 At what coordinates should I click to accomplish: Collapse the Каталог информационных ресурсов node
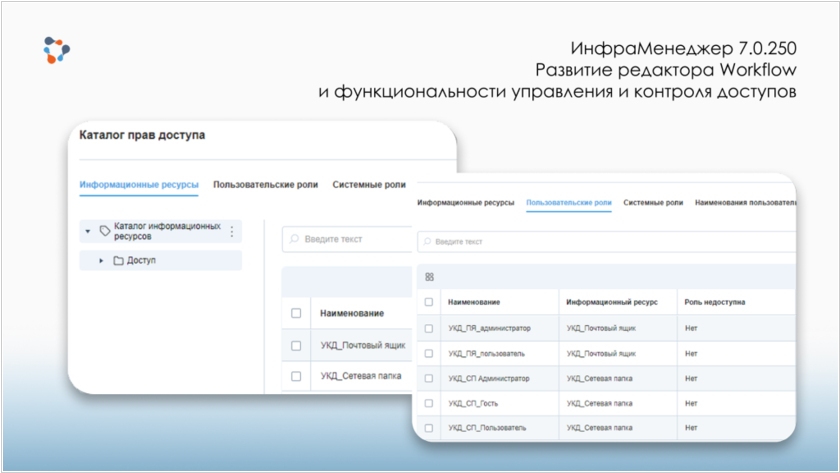(x=88, y=231)
